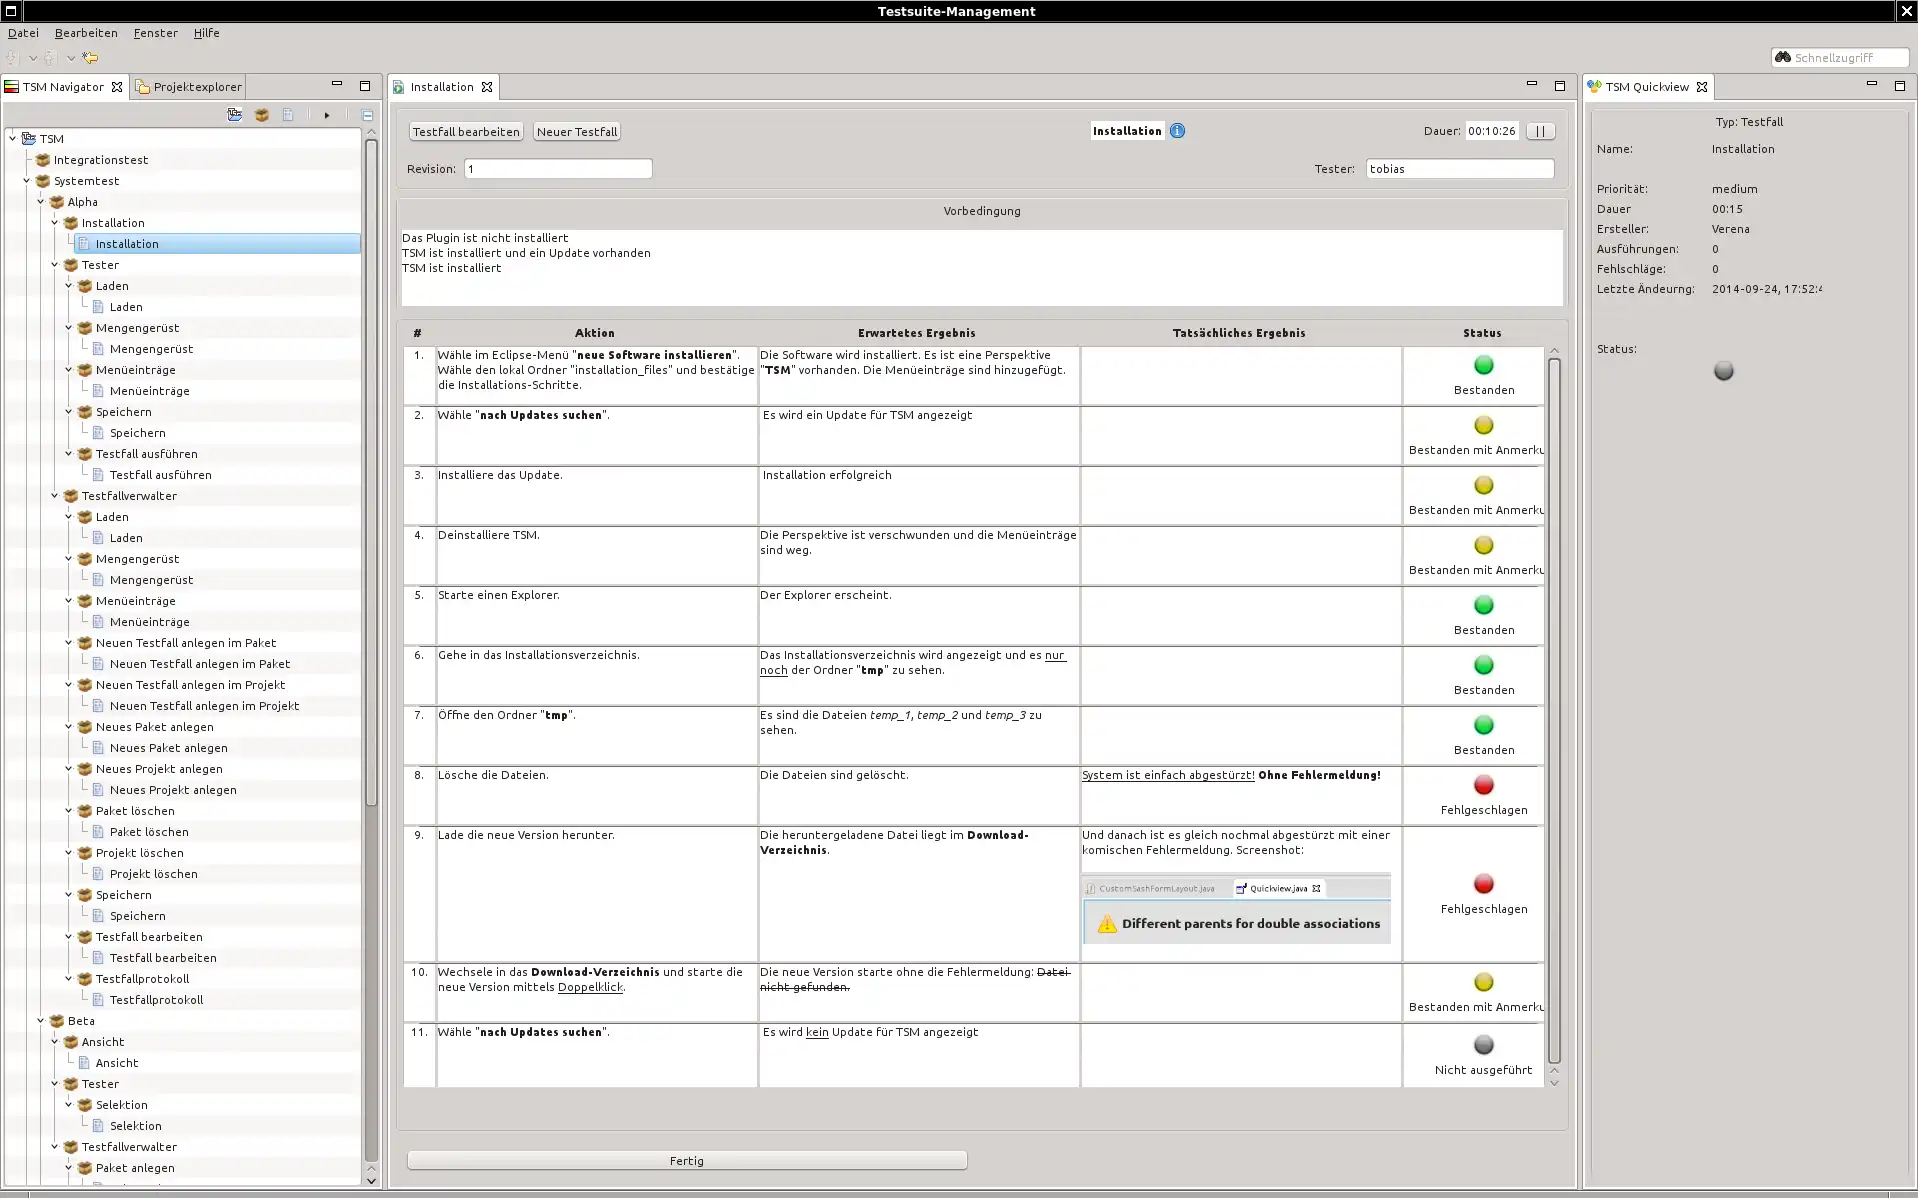Viewport: 1918px width, 1198px height.
Task: Focus the Tester input field
Action: pos(1460,169)
